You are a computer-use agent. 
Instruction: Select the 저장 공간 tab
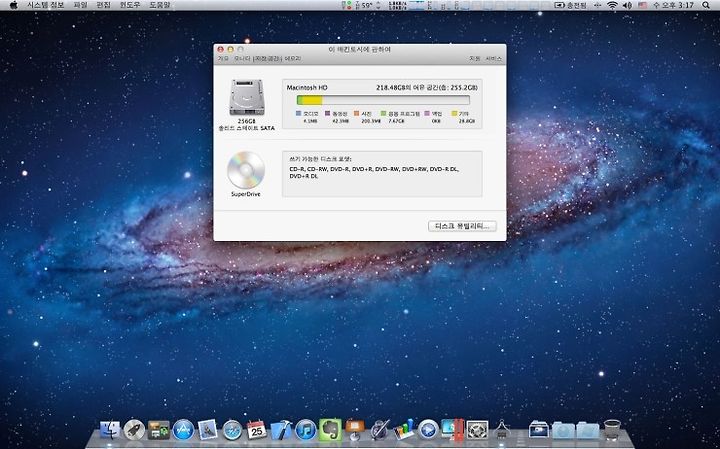(267, 59)
